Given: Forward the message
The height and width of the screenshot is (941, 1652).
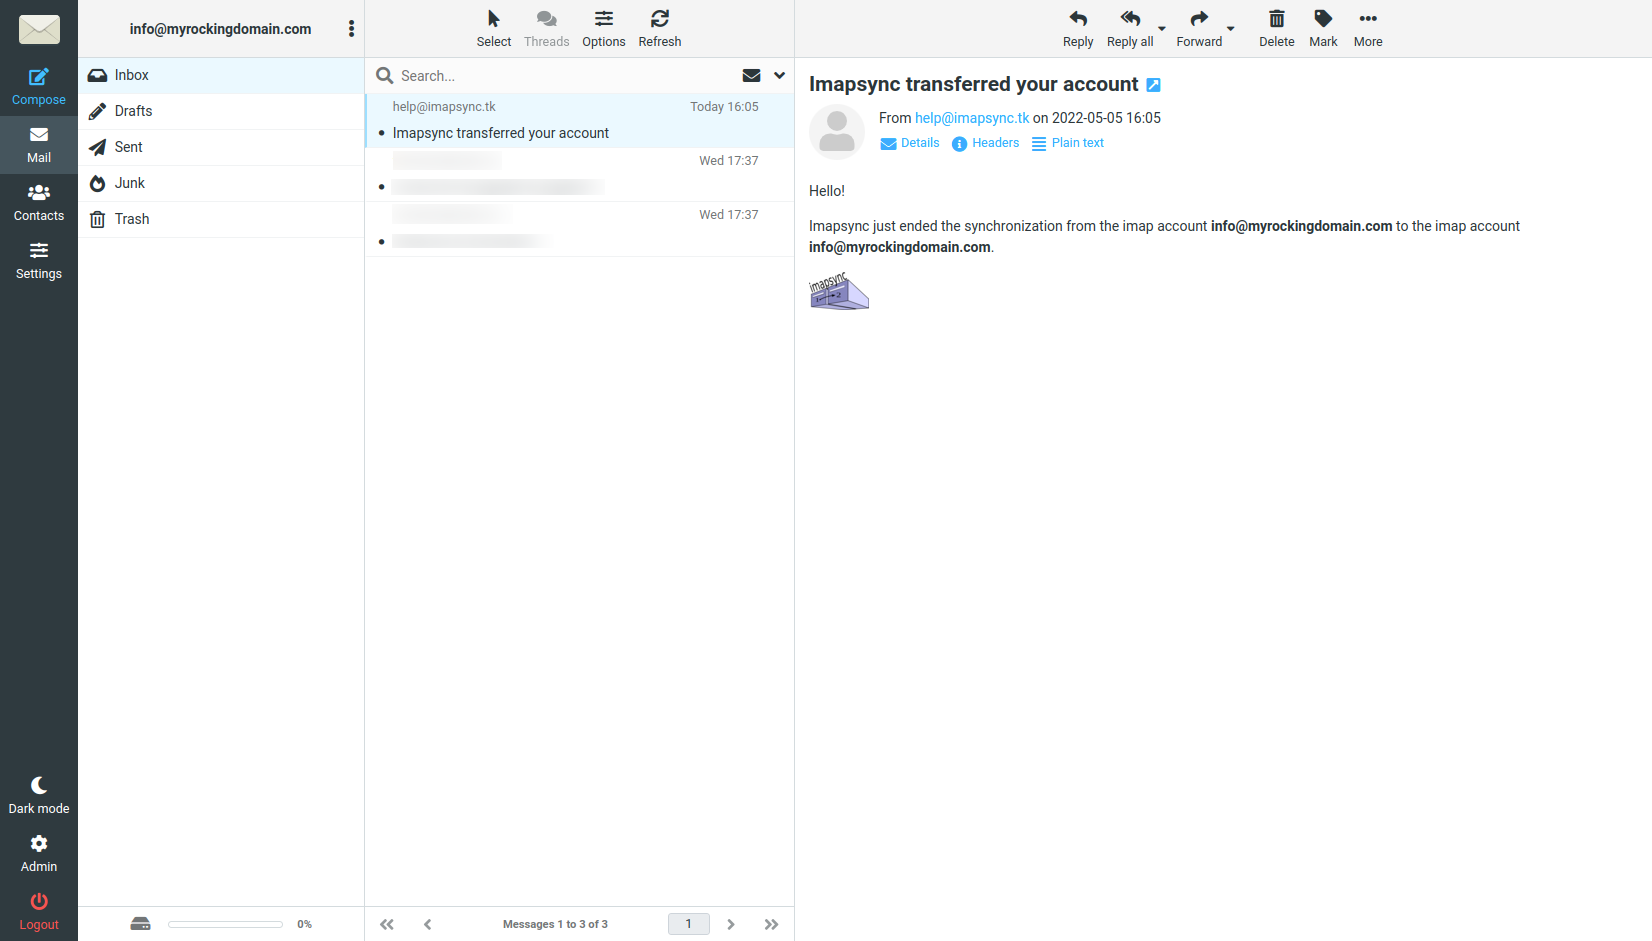Looking at the screenshot, I should (1199, 29).
